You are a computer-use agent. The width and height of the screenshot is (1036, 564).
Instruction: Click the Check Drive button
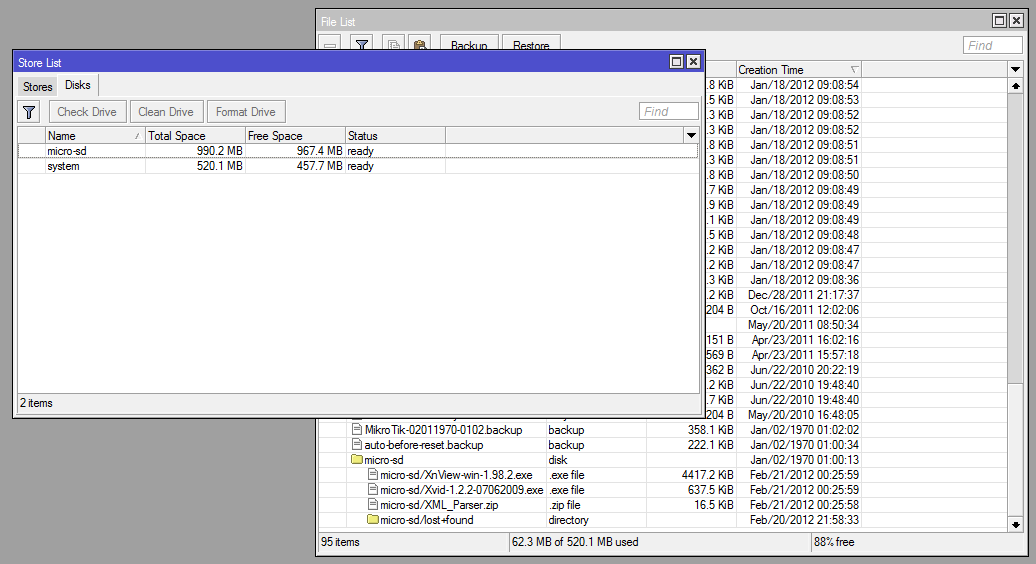pyautogui.click(x=87, y=112)
